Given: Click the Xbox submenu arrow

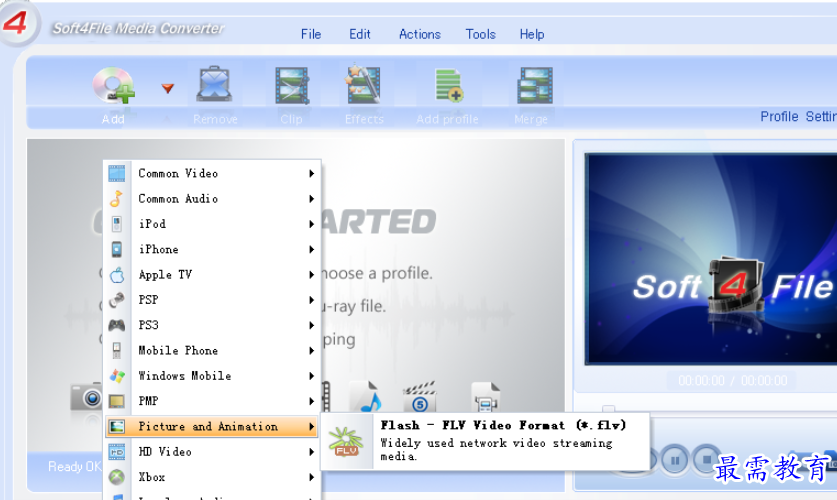Looking at the screenshot, I should tap(311, 477).
